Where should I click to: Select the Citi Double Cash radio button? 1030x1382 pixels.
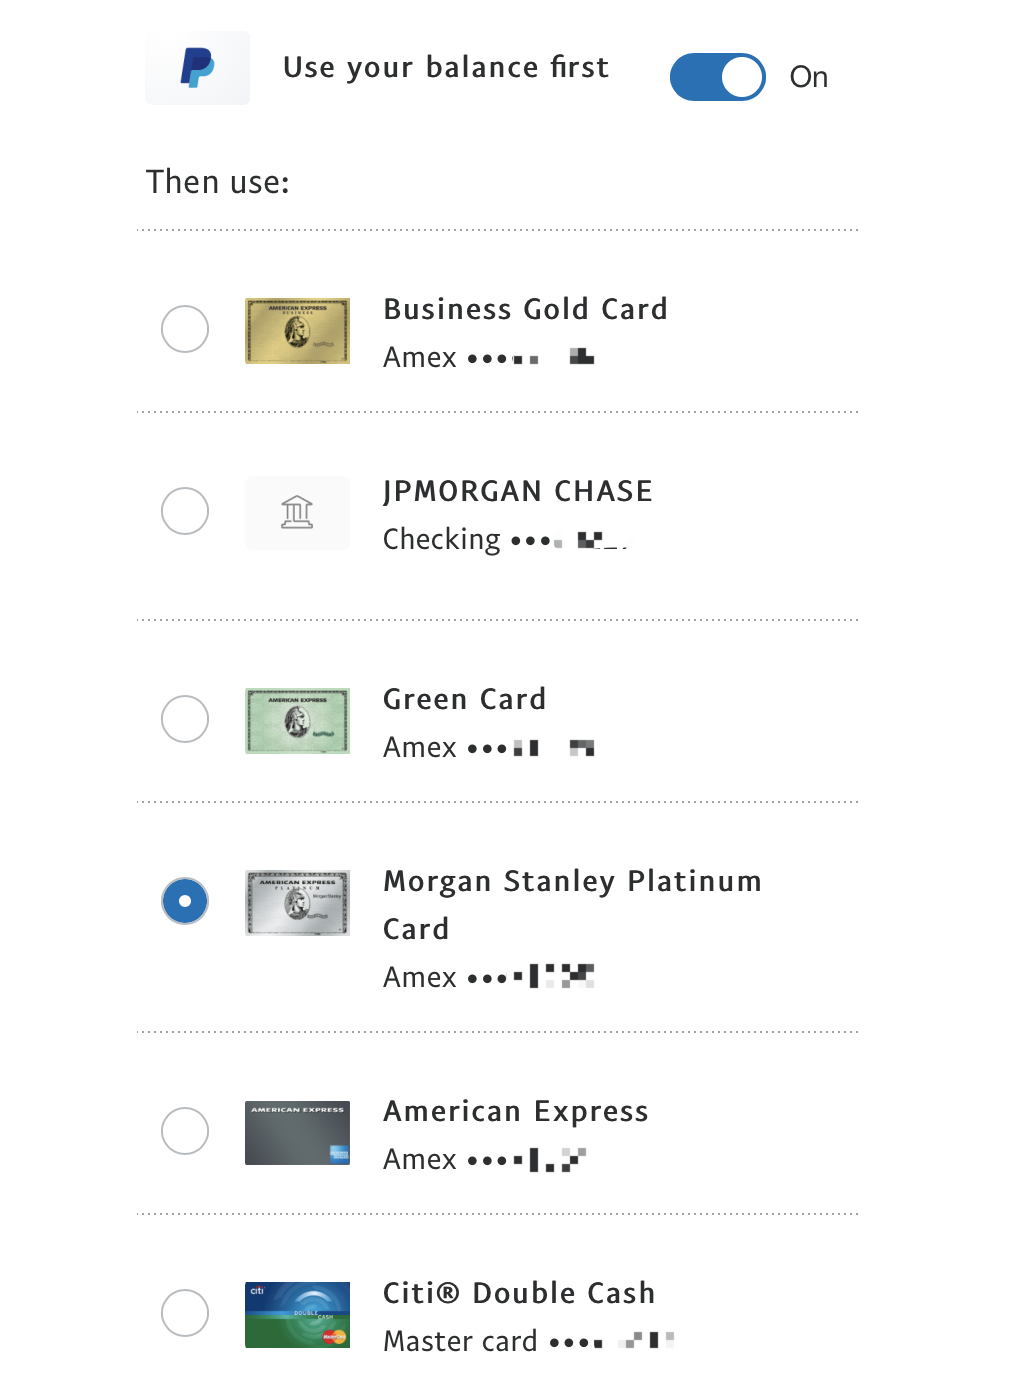185,1313
